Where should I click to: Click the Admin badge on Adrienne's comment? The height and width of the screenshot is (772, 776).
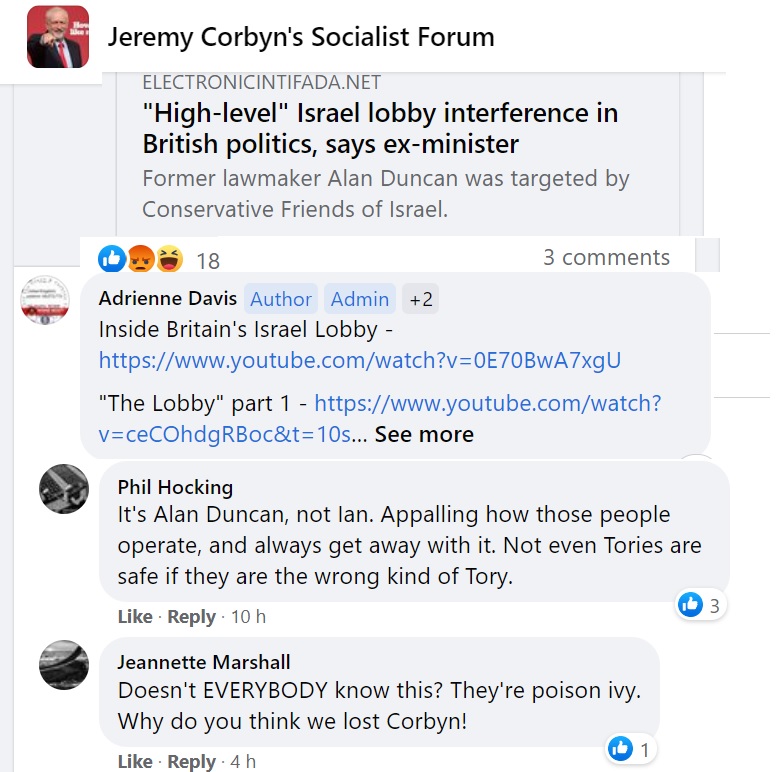point(360,299)
